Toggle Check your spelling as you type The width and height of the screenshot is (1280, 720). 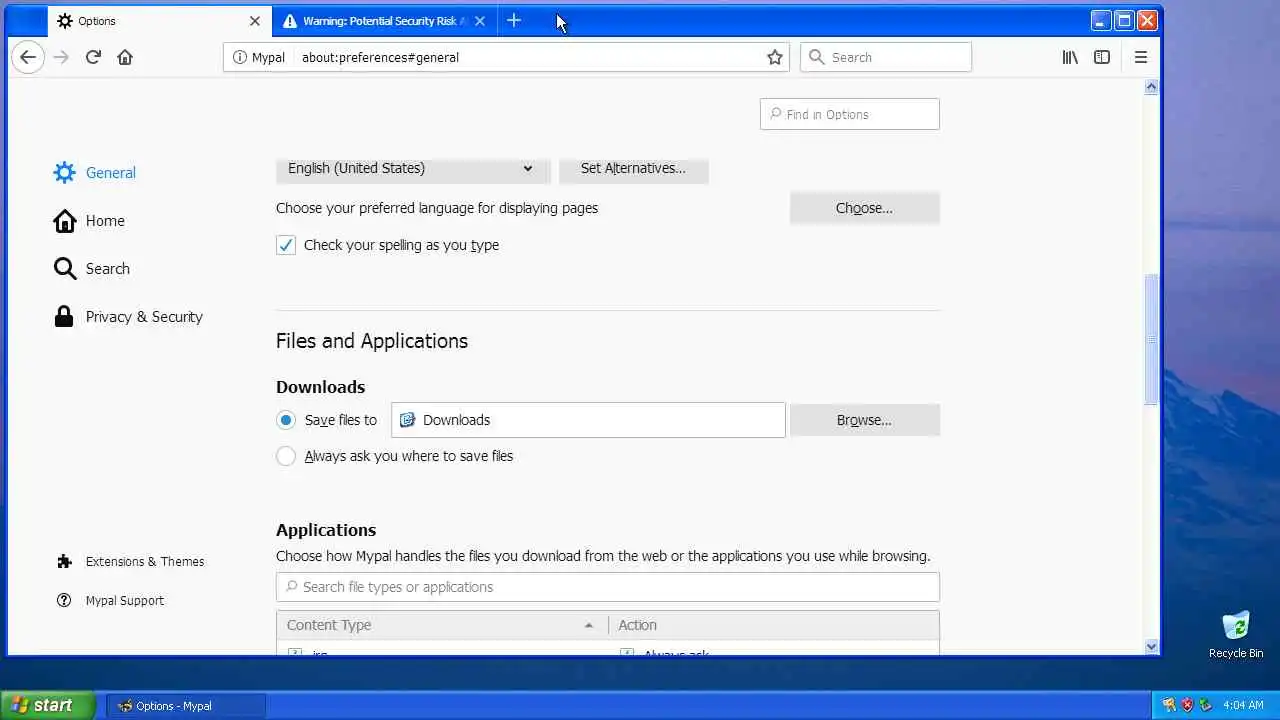click(x=286, y=245)
